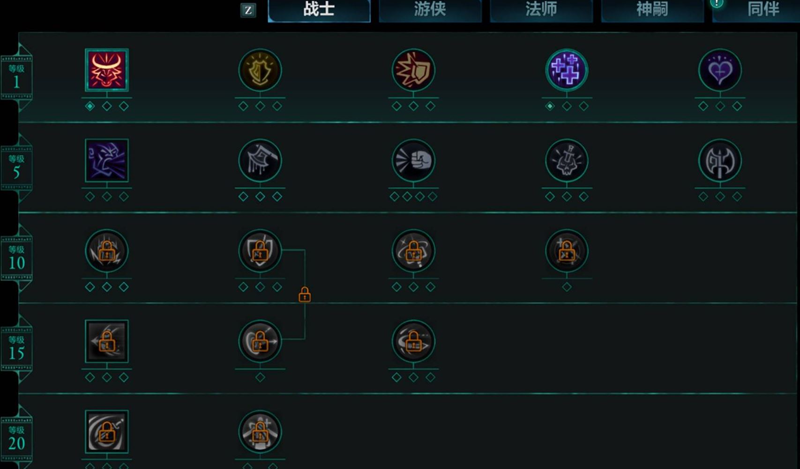Click the purple heart skill icon

(720, 70)
